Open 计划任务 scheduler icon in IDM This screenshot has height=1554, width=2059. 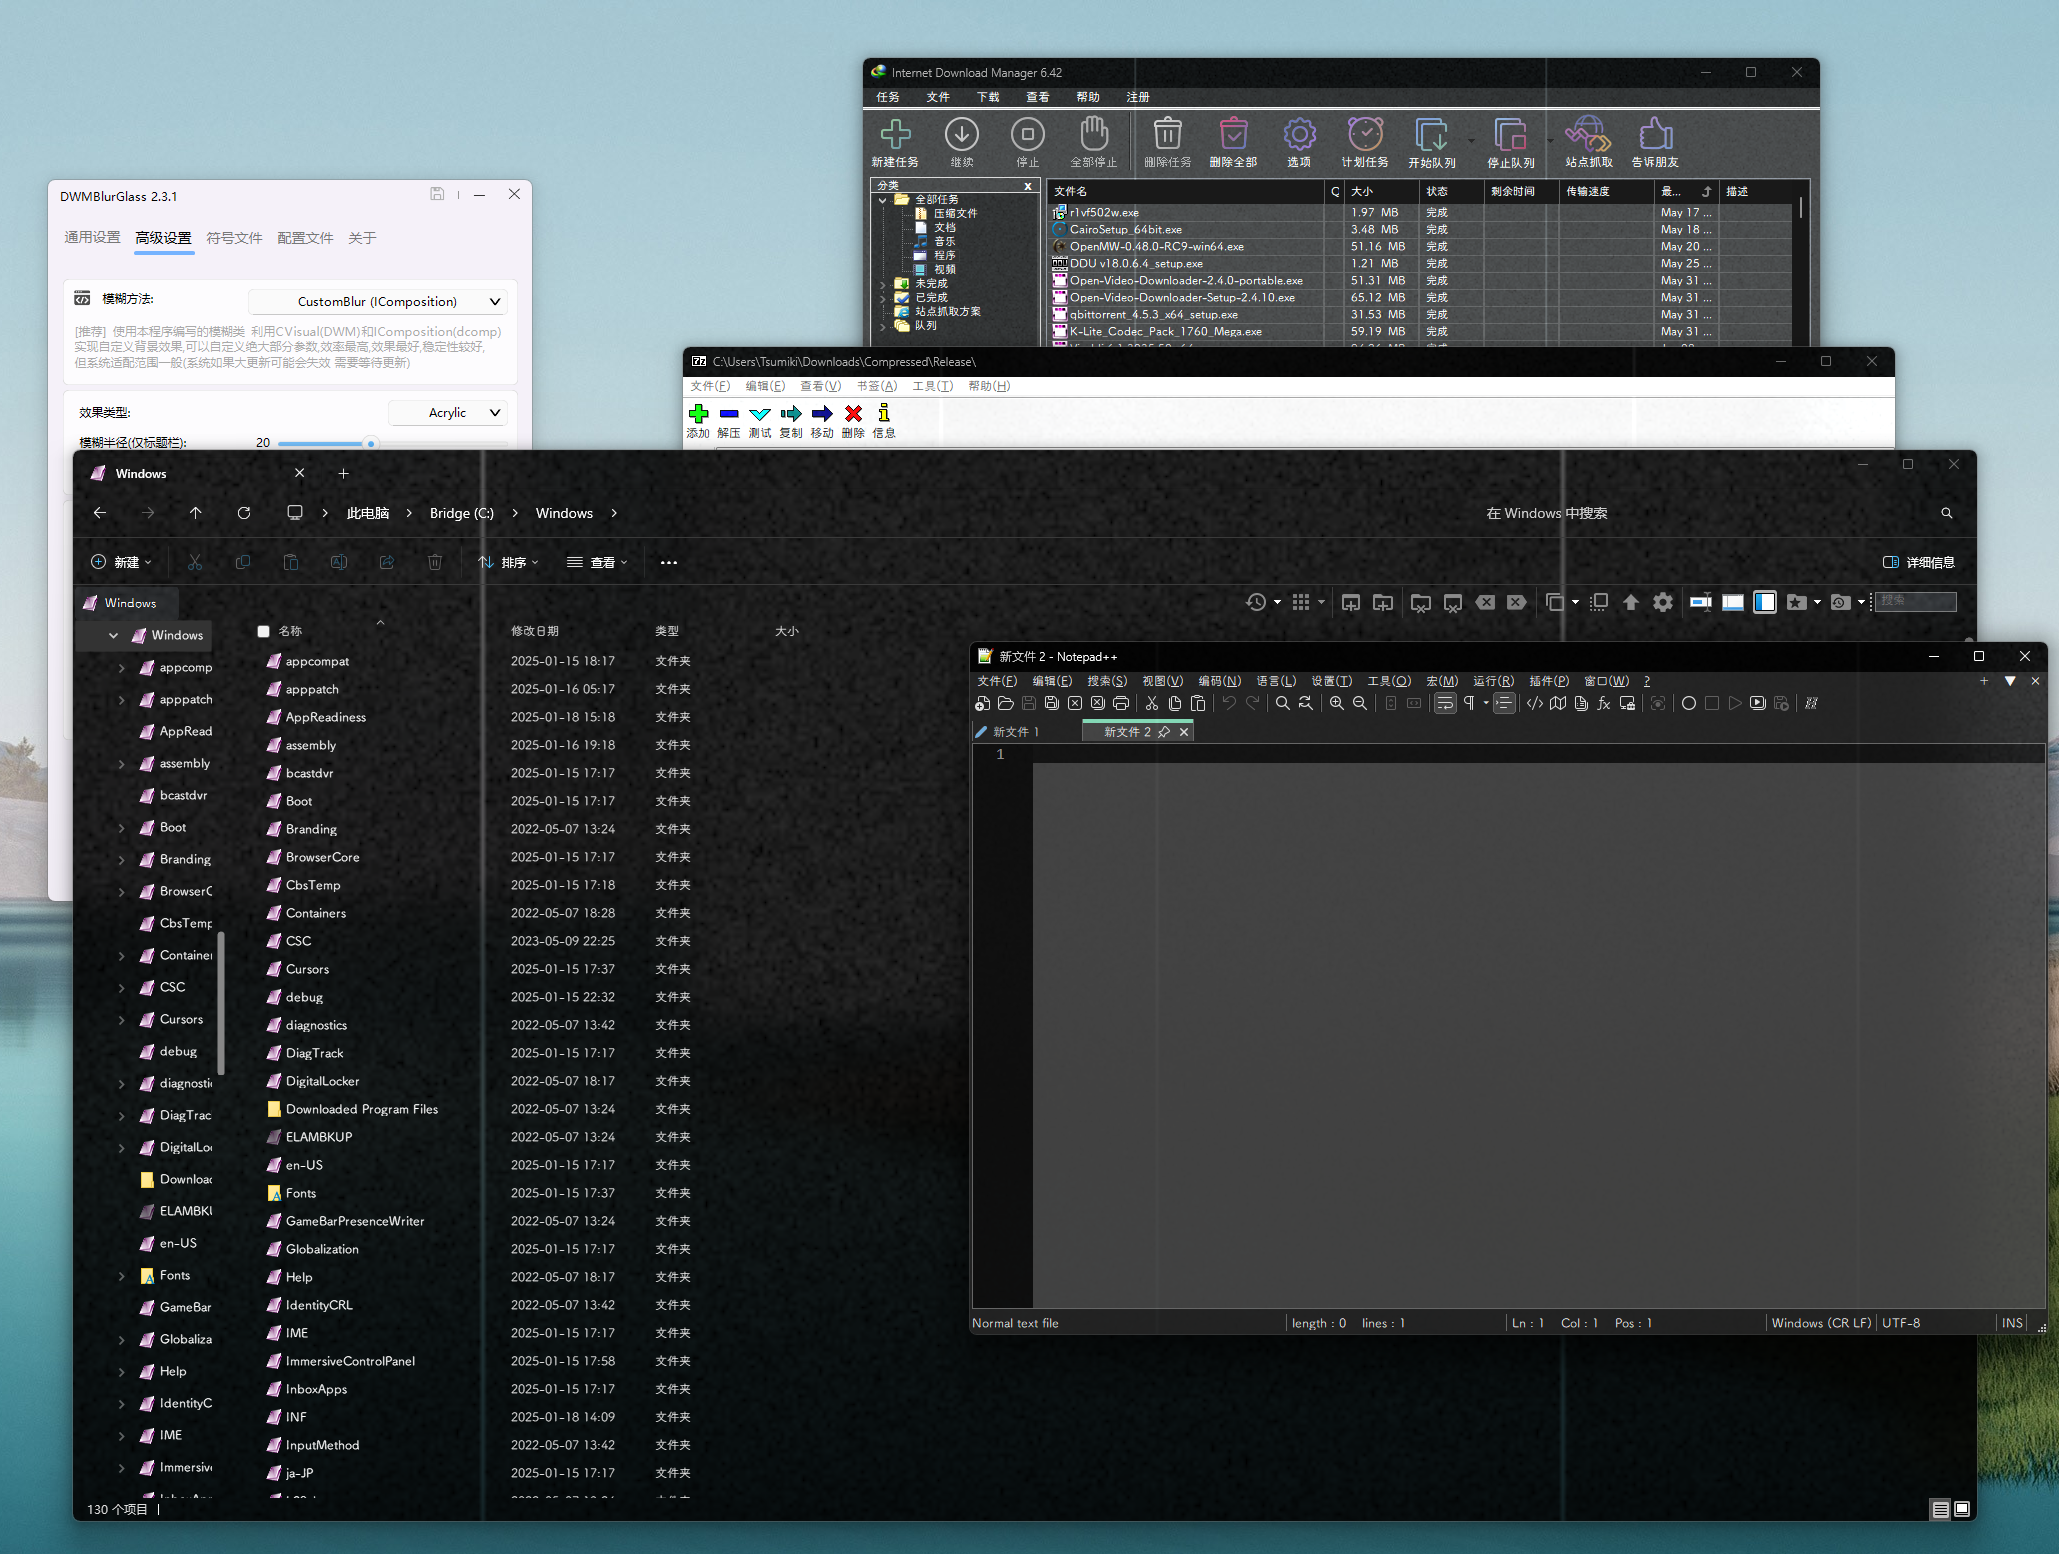[x=1365, y=134]
